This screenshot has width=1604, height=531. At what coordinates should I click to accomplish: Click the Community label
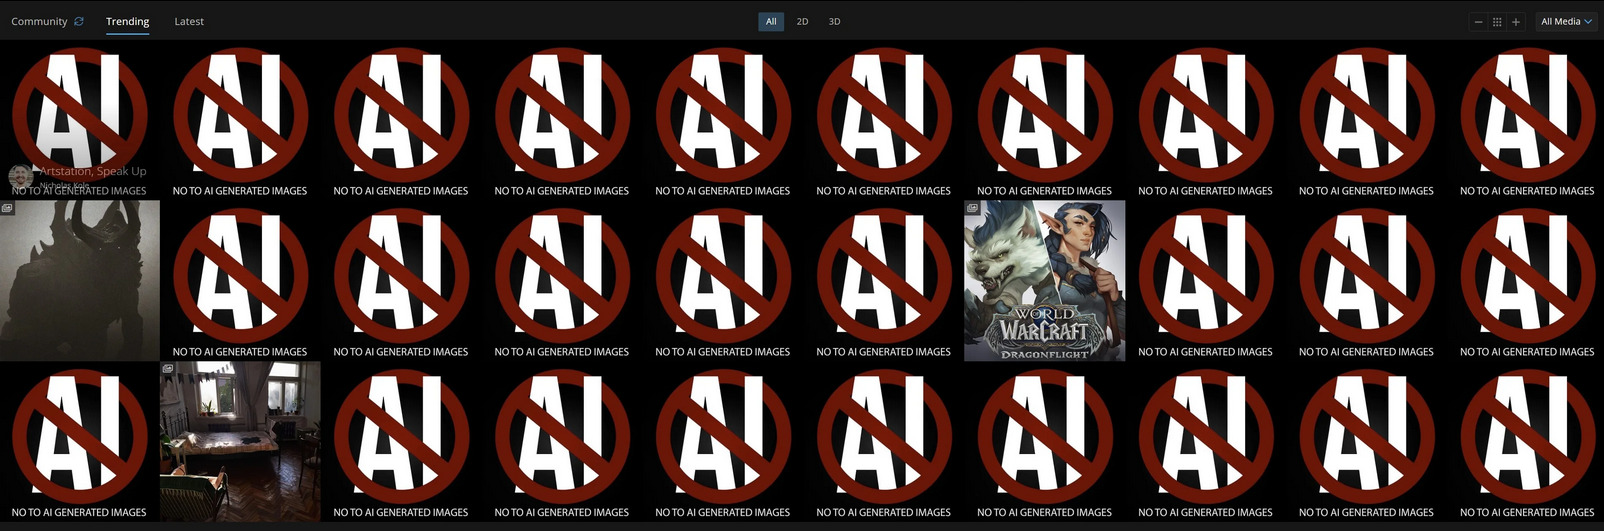39,21
